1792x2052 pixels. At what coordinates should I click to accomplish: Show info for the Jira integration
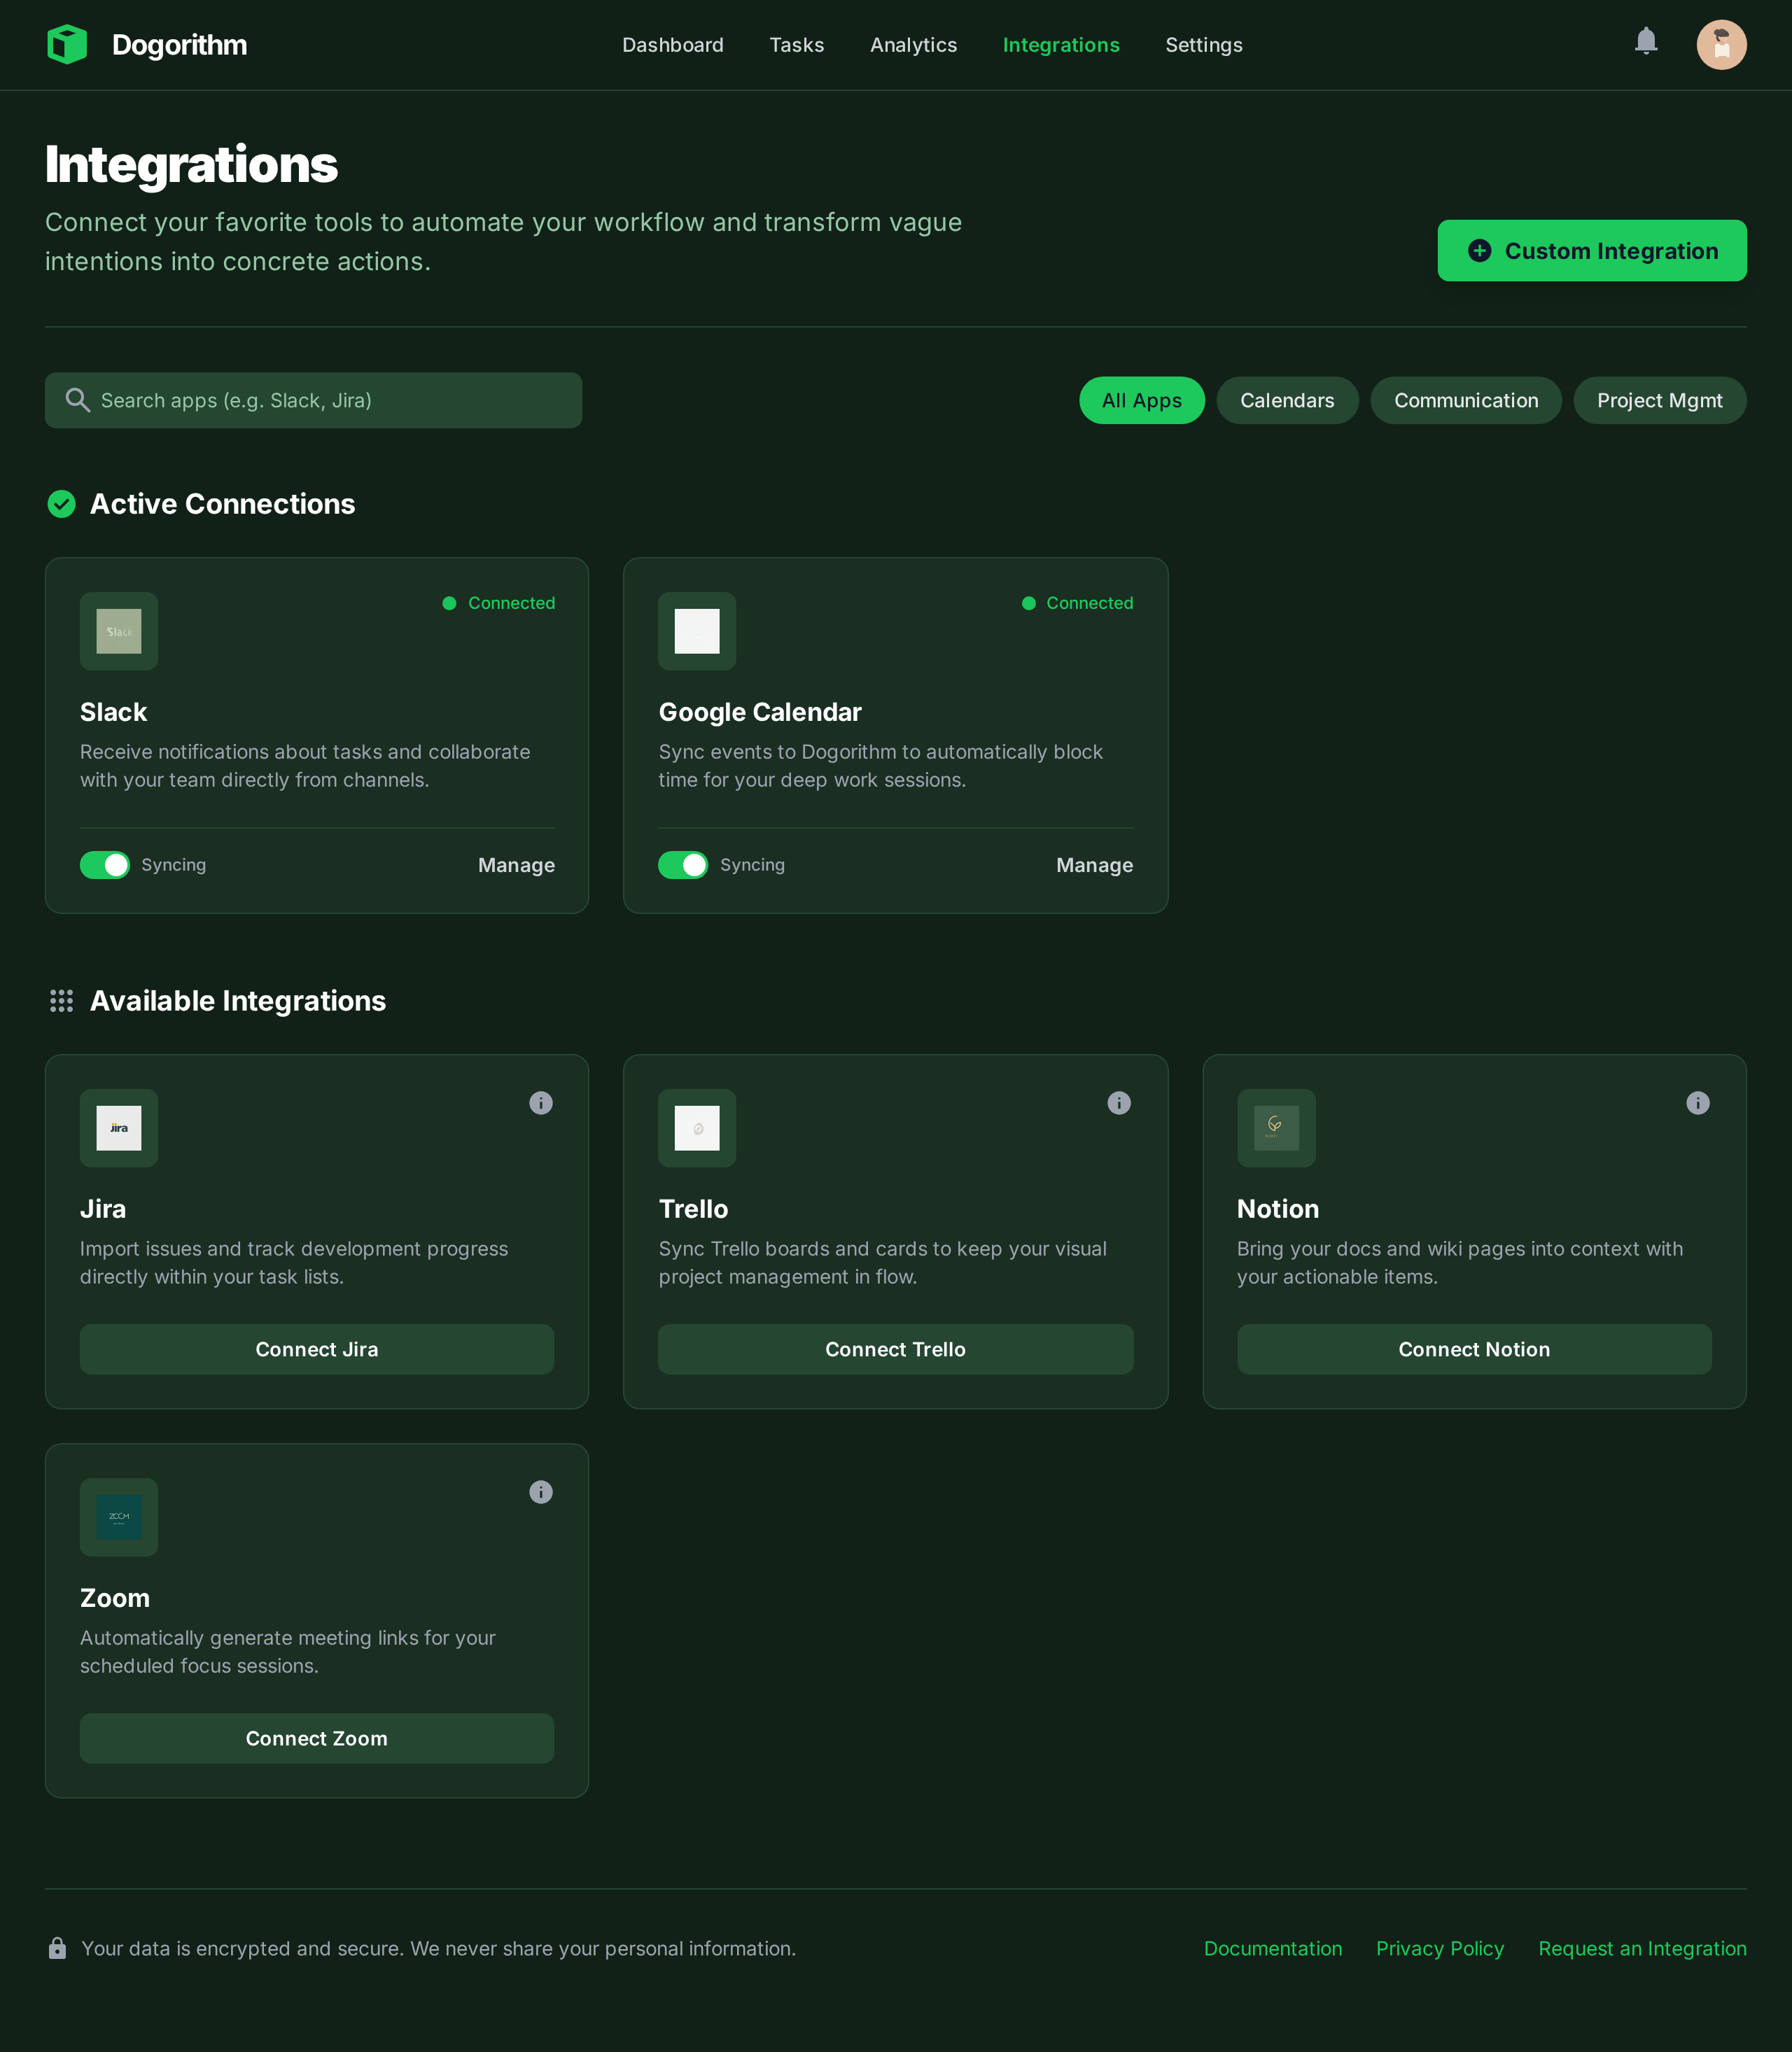541,1103
